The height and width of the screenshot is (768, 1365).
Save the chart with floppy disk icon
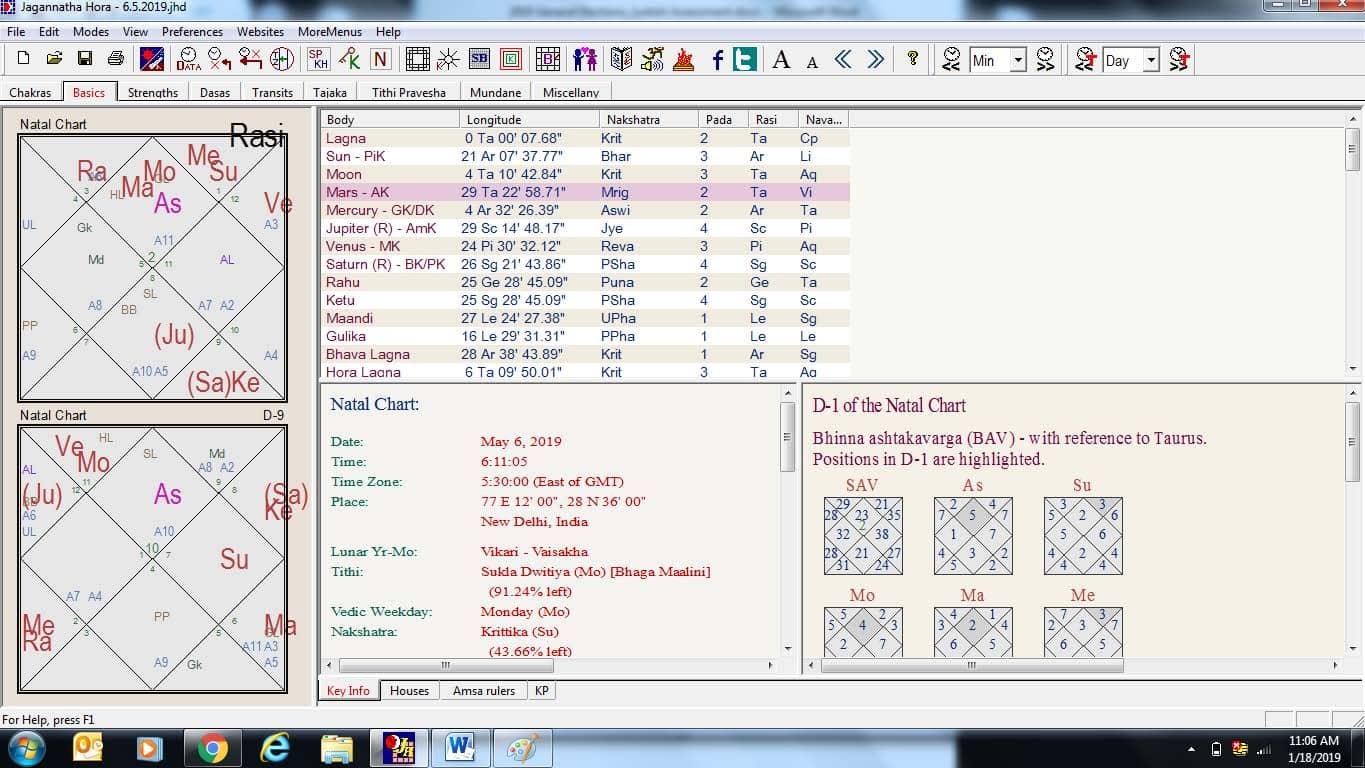click(85, 59)
